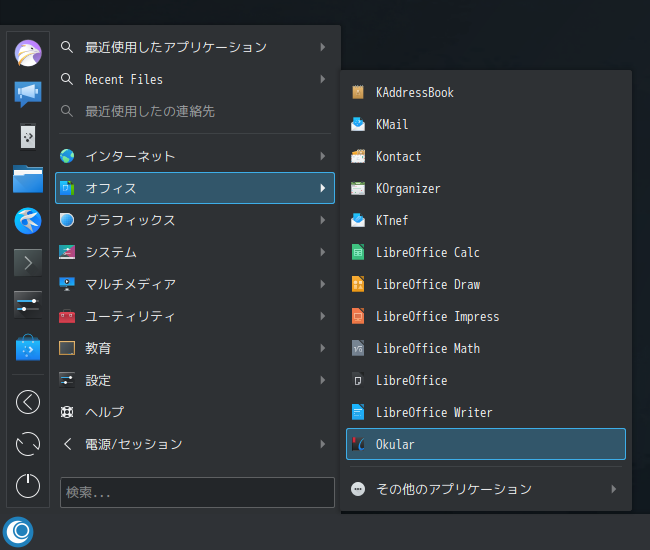This screenshot has width=650, height=550.
Task: Click the application launcher button on taskbar
Action: (x=18, y=531)
